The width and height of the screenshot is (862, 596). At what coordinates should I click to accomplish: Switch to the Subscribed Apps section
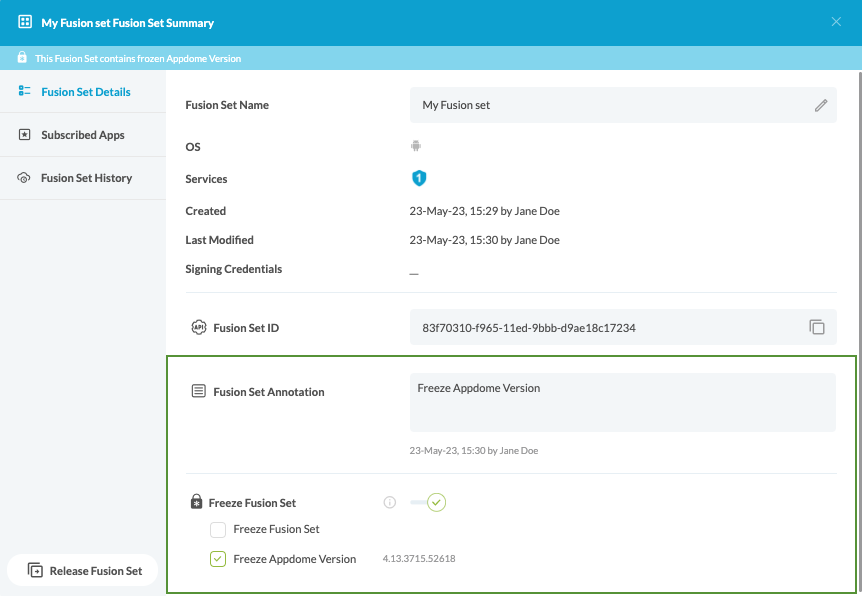click(82, 135)
